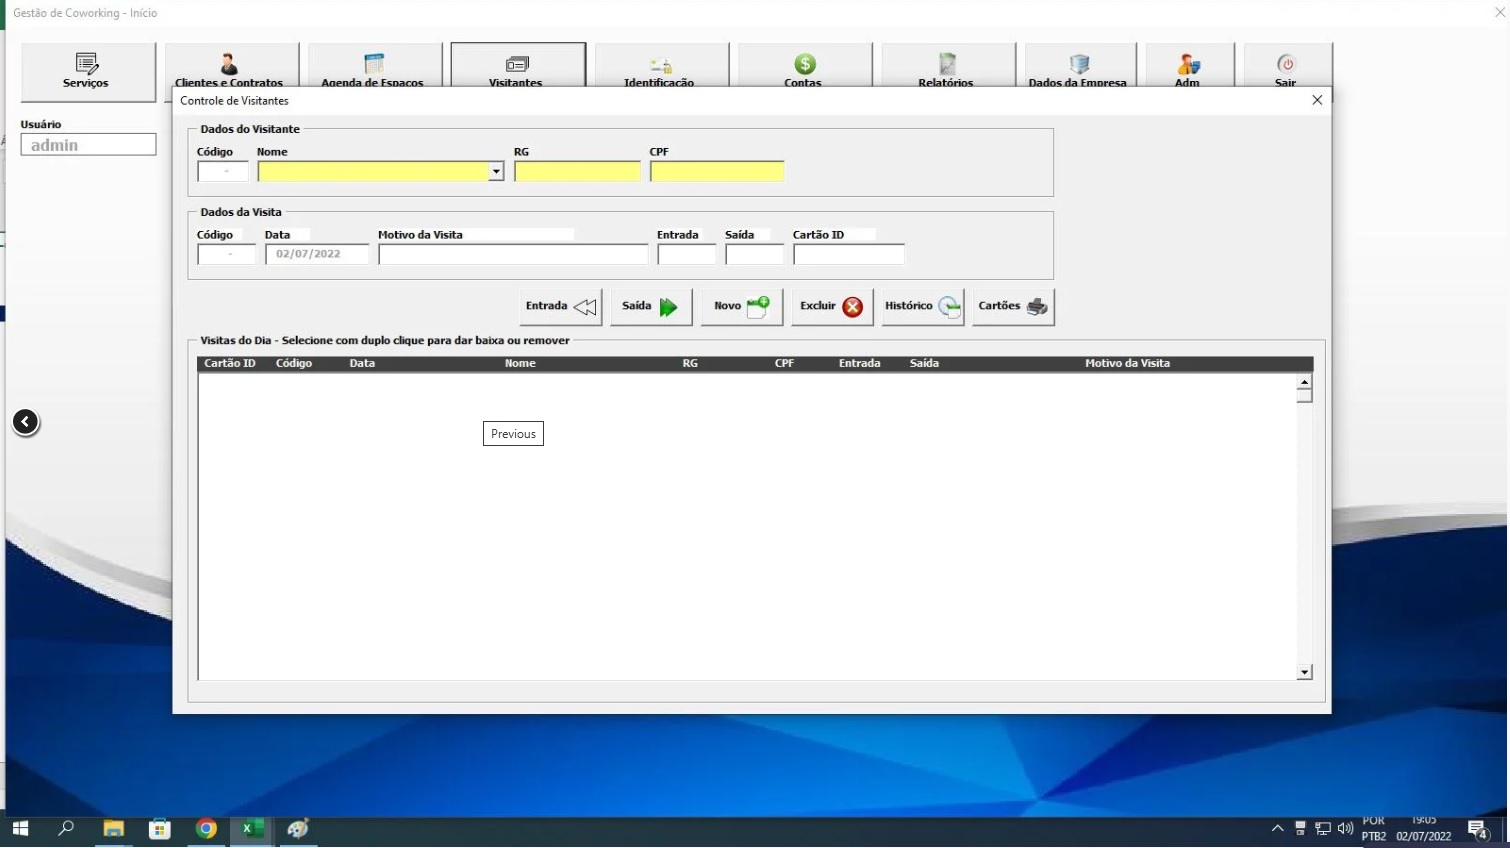
Task: Click the visits list scroll-up arrow
Action: click(1304, 382)
